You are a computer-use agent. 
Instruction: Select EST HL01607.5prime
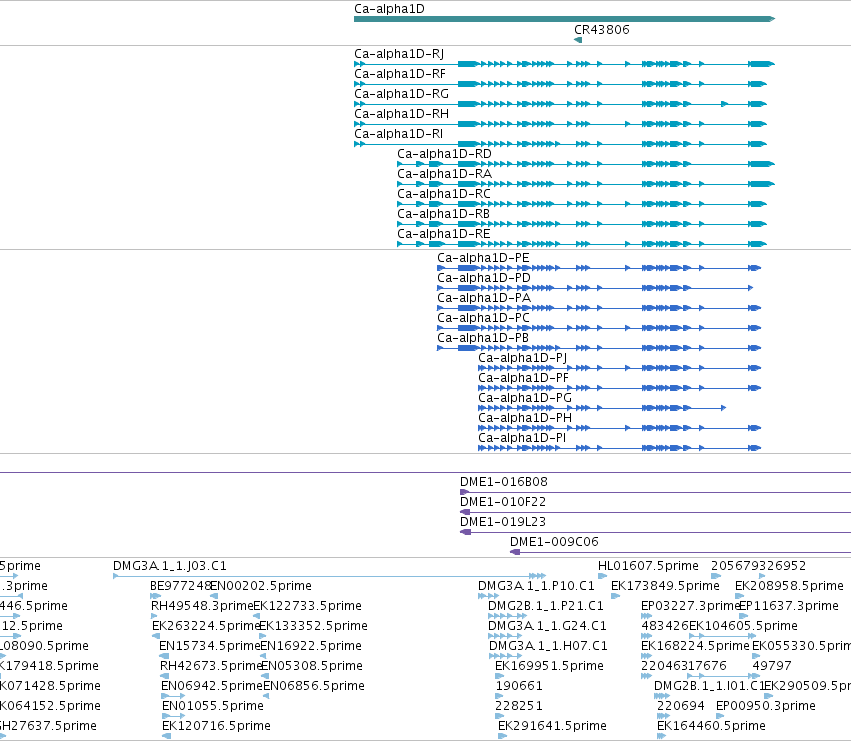coord(602,576)
